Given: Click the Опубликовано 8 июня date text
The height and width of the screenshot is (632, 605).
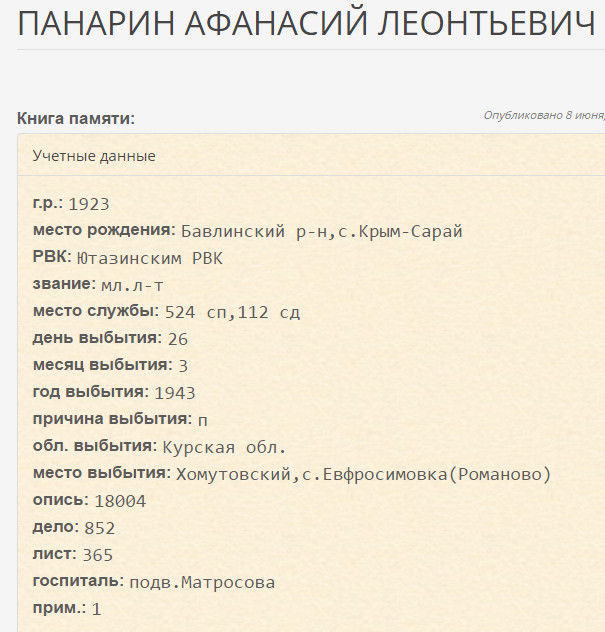Looking at the screenshot, I should (x=543, y=116).
